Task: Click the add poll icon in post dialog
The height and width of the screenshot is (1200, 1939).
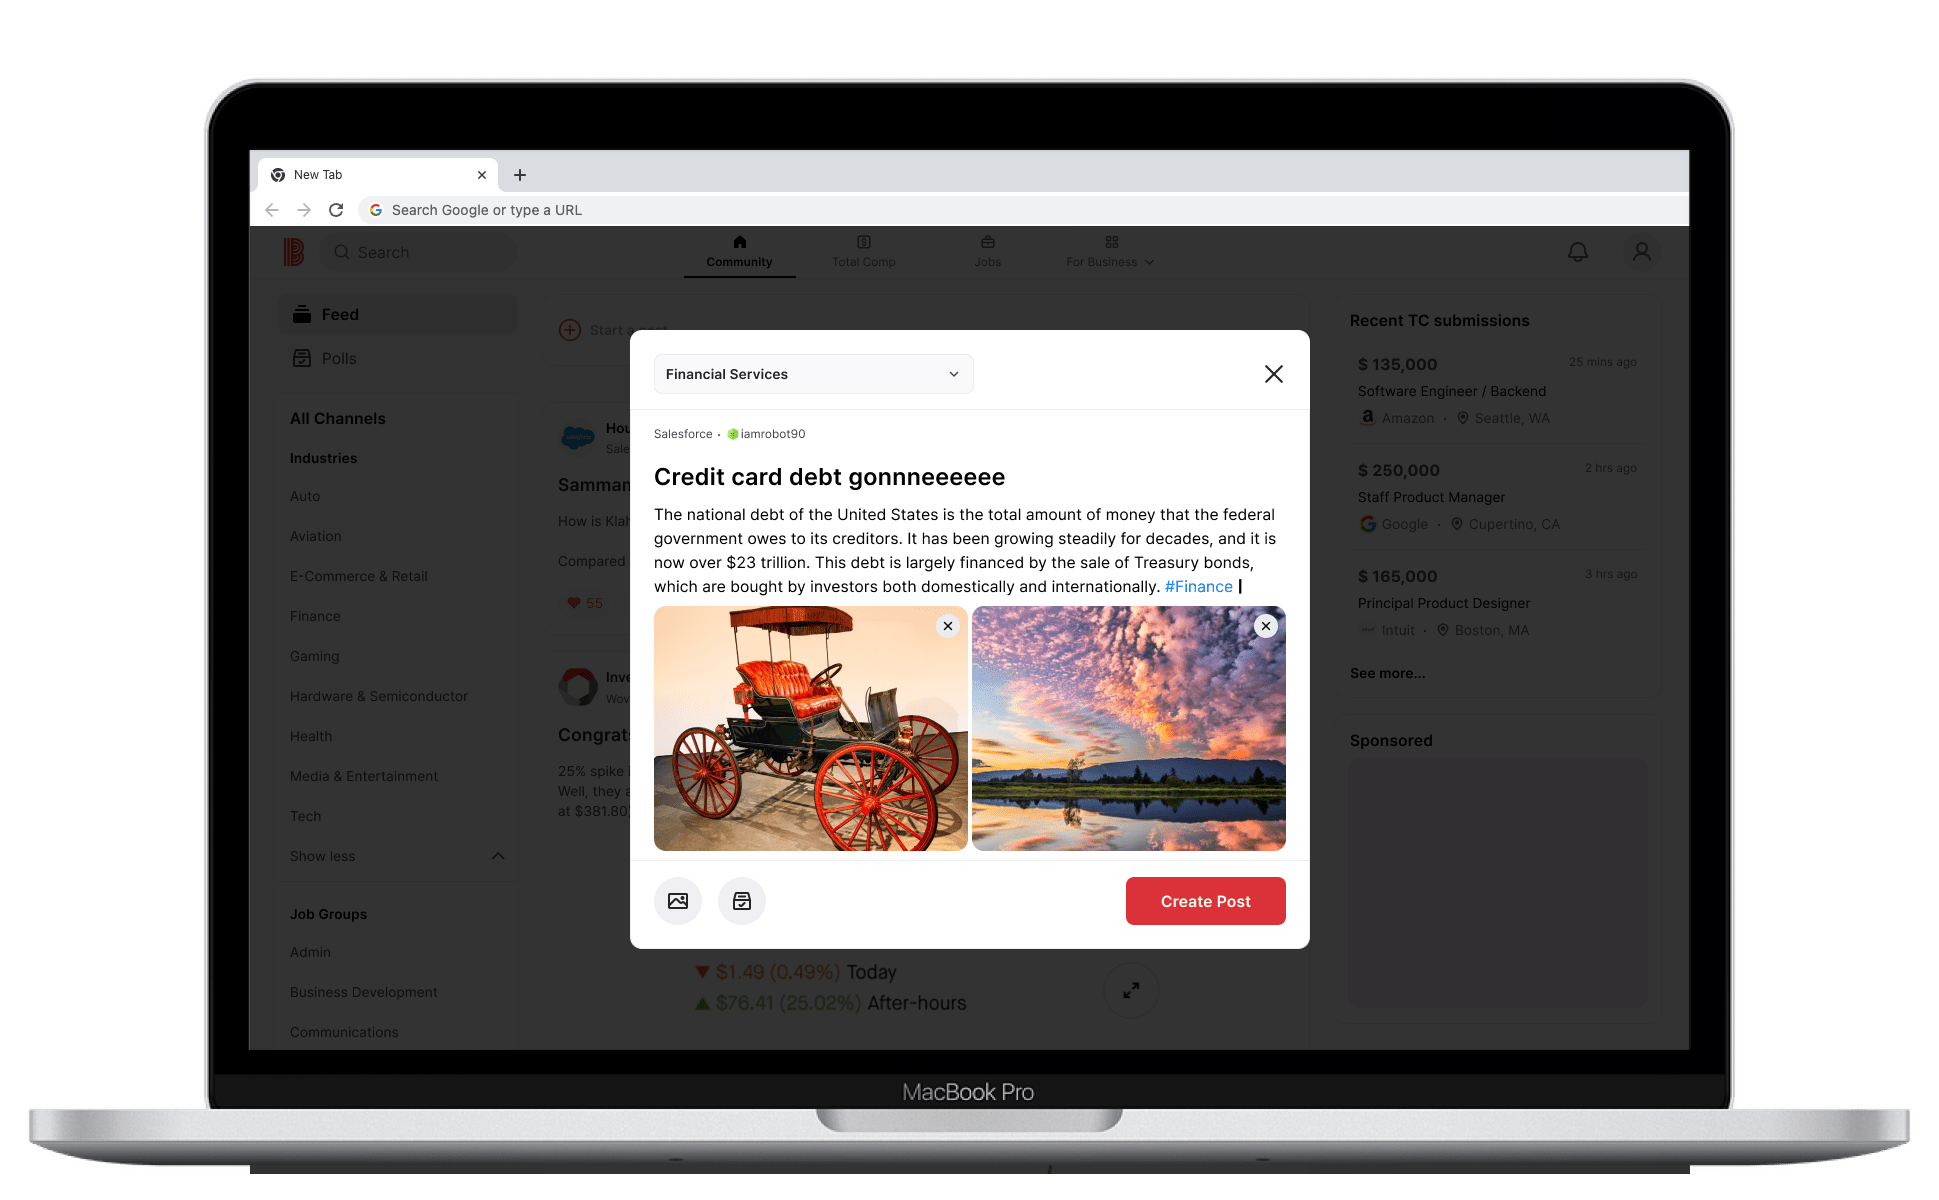Action: (742, 901)
